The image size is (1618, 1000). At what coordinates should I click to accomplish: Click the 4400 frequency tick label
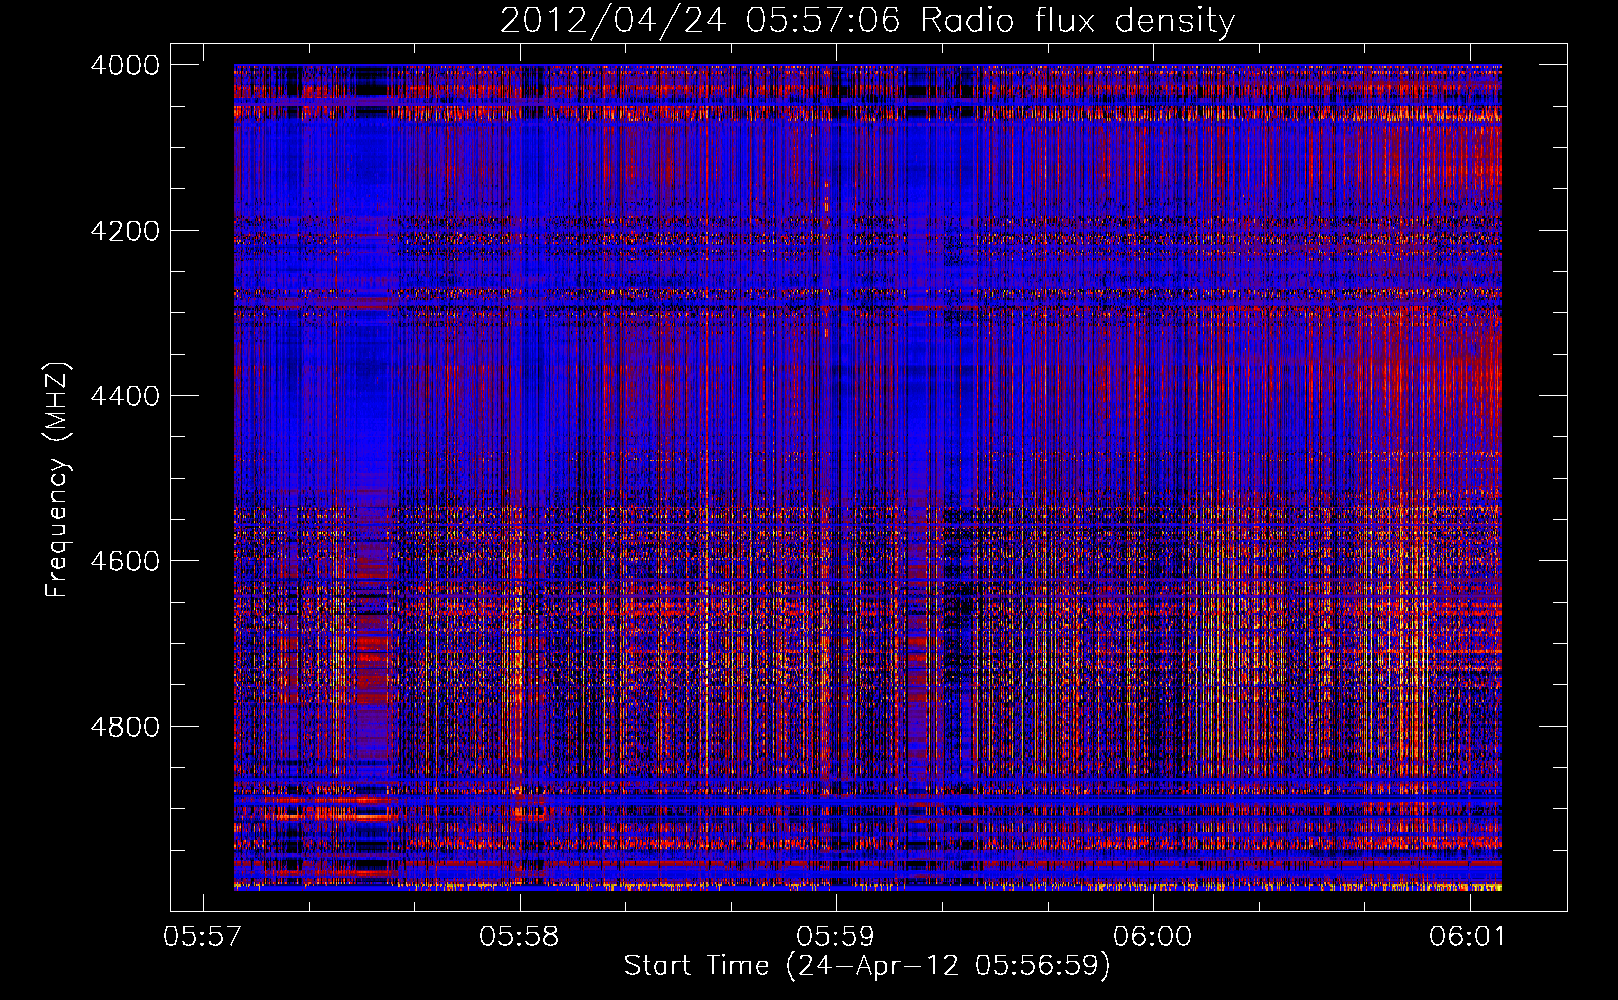click(x=125, y=396)
